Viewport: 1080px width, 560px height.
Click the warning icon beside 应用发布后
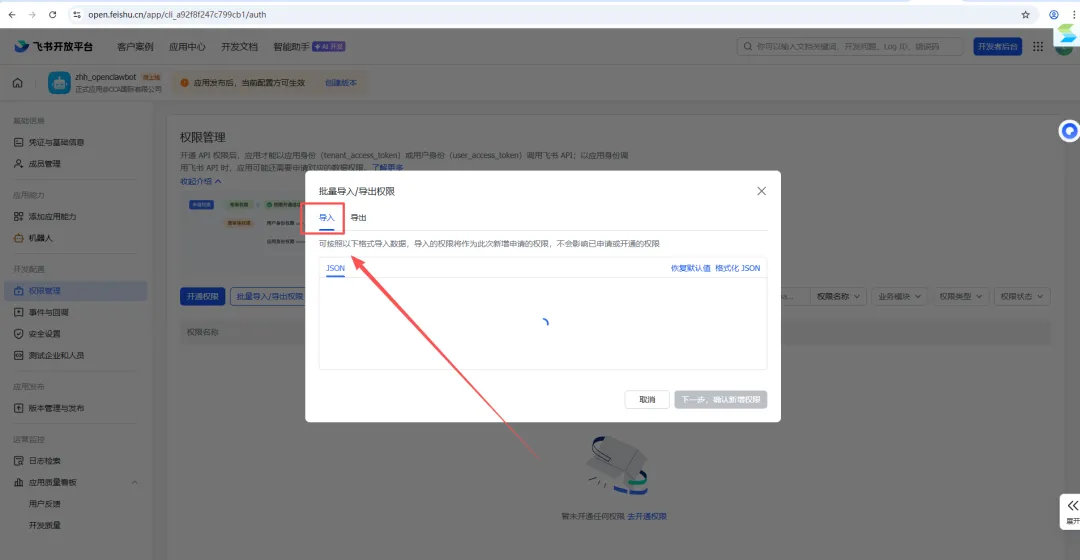(x=184, y=83)
